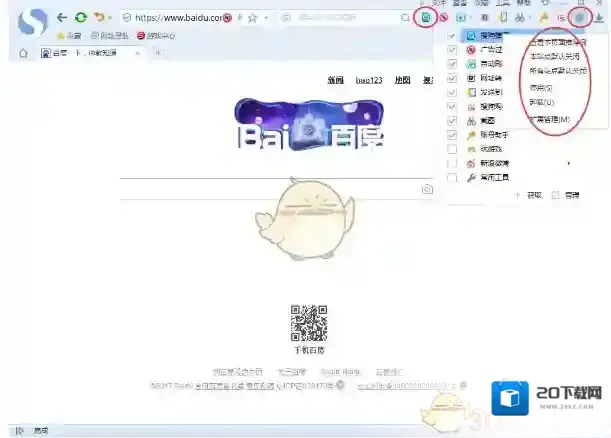The width and height of the screenshot is (611, 438).
Task: Click the Baidu doodle logo image
Action: (309, 124)
